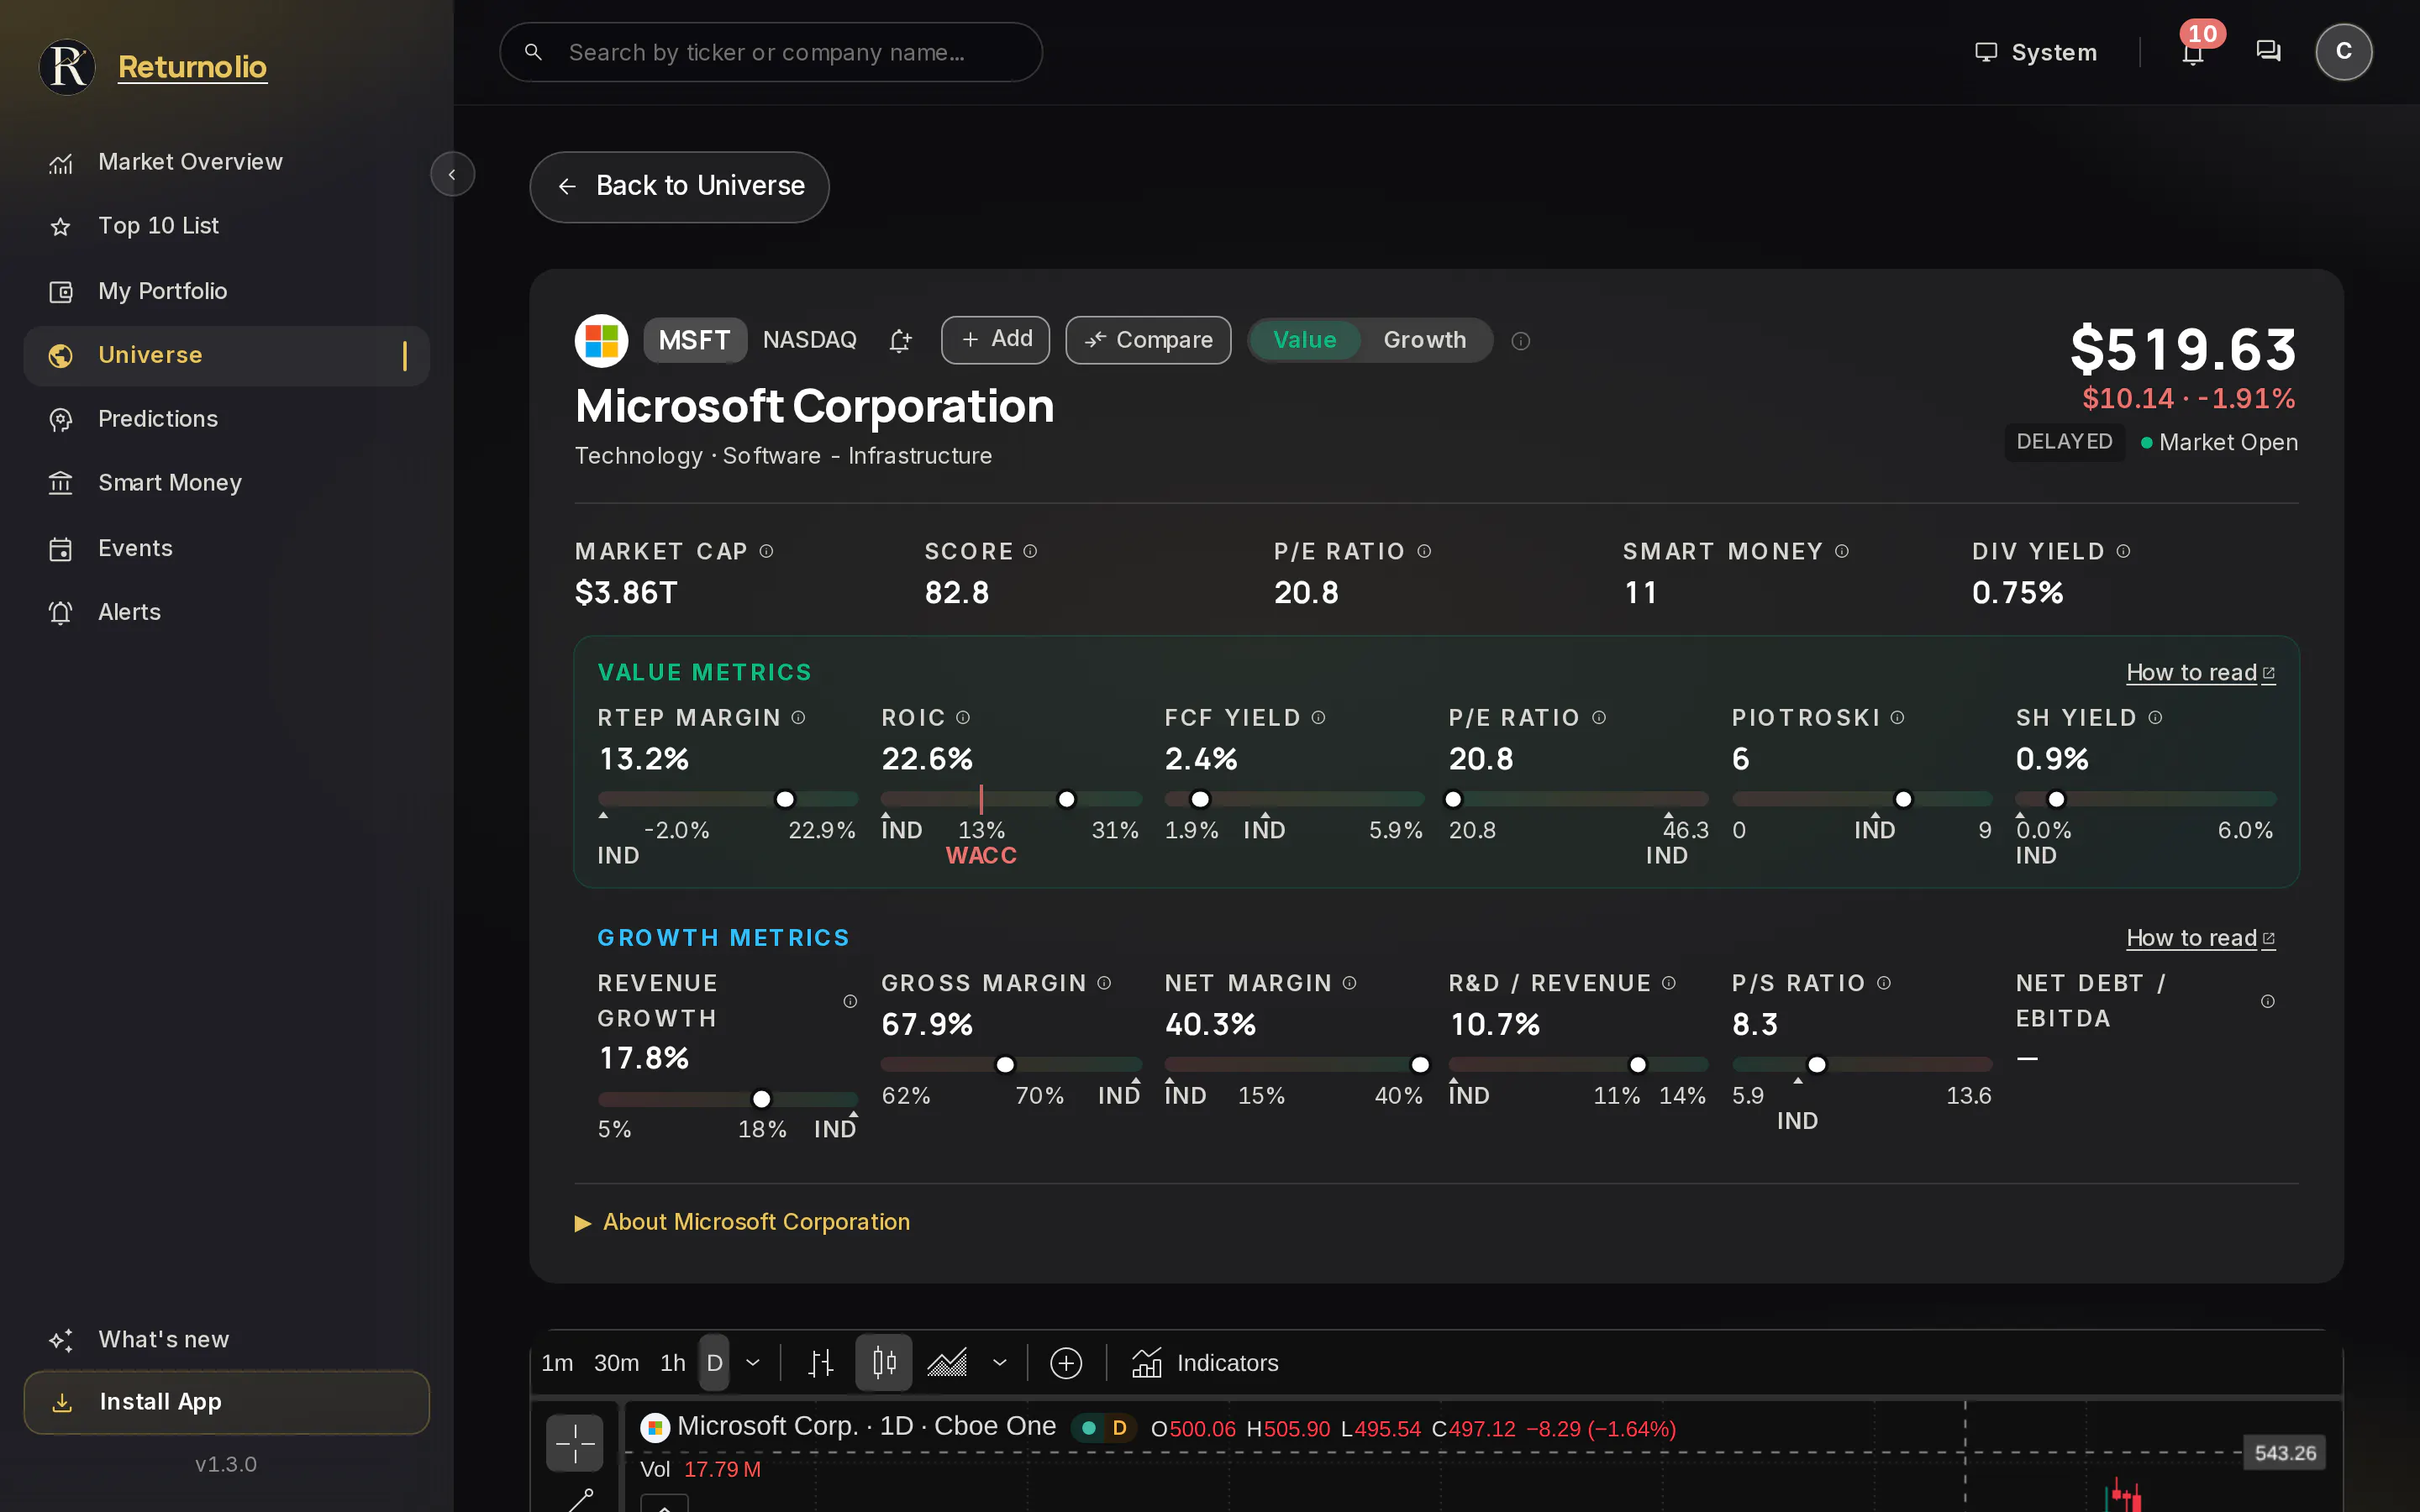The width and height of the screenshot is (2420, 1512).
Task: Show info for Div Yield metric
Action: tap(2123, 551)
